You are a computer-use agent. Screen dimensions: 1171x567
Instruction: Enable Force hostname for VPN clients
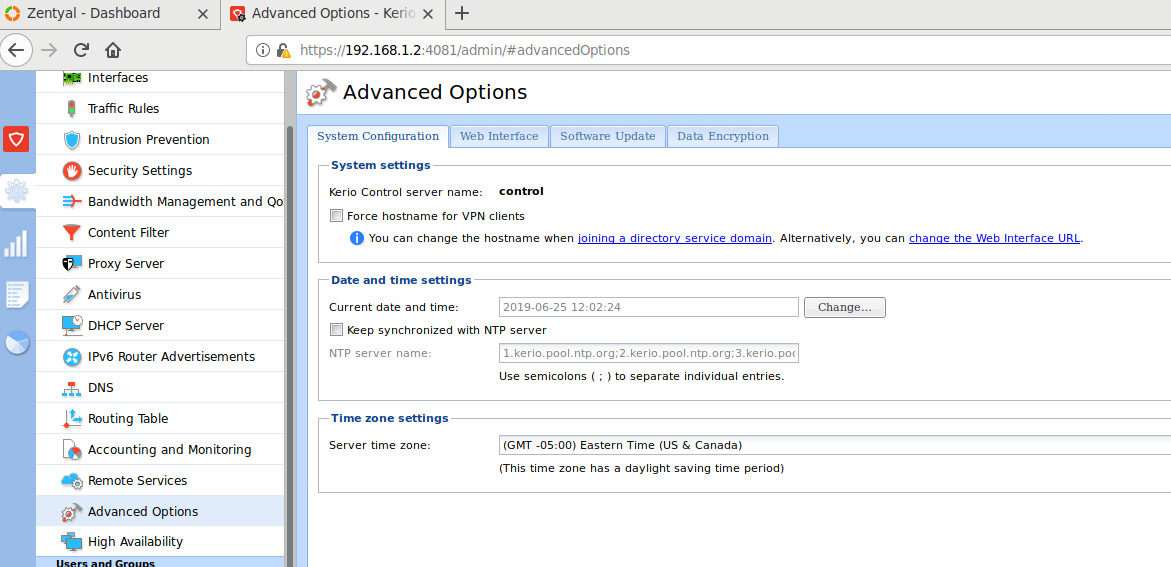[336, 216]
